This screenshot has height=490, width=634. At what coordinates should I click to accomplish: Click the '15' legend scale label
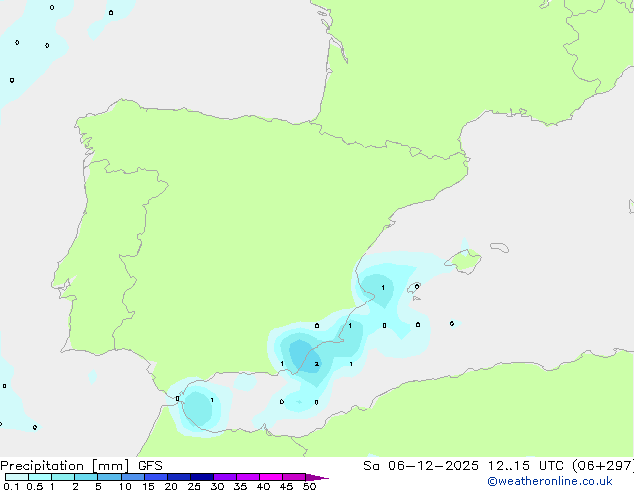148,486
